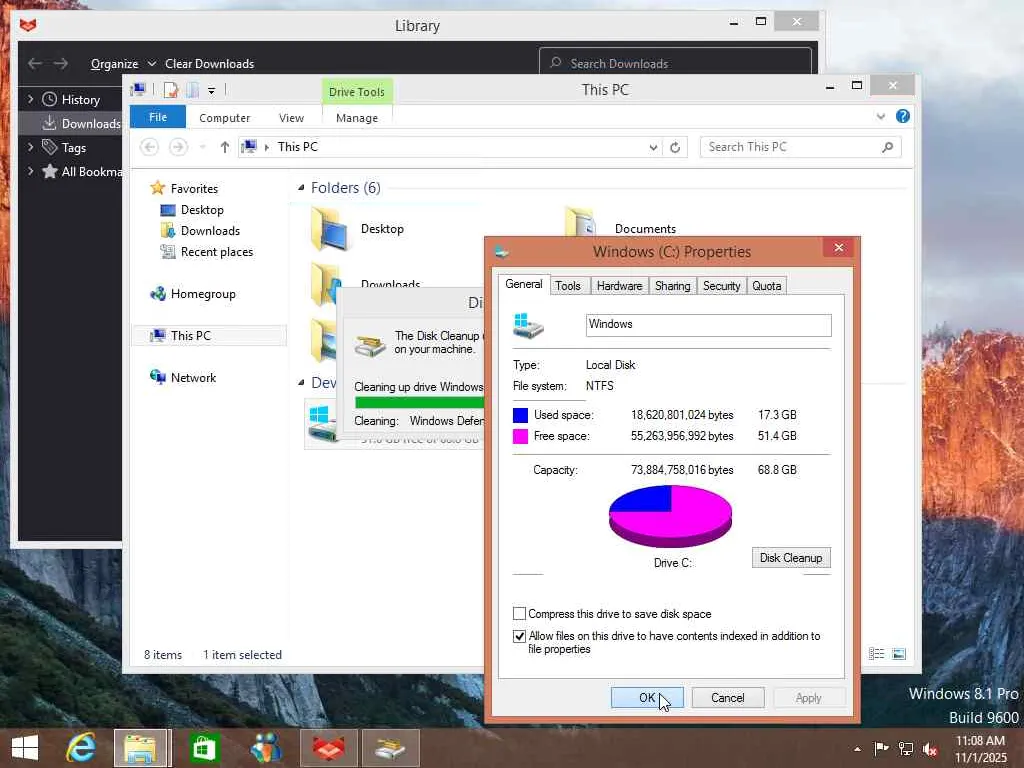Expand the Explorer ribbon with the chevron
This screenshot has height=768, width=1024.
click(881, 117)
